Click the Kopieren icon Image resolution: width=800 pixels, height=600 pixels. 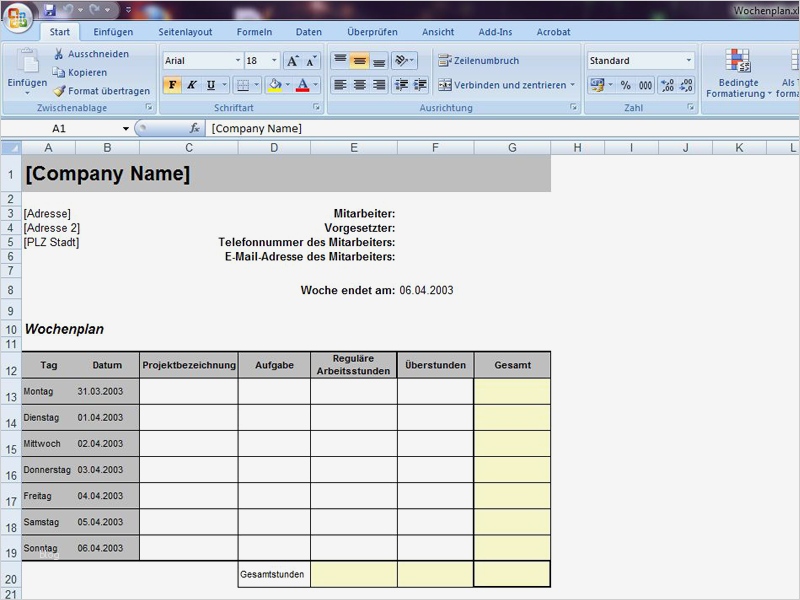[58, 70]
